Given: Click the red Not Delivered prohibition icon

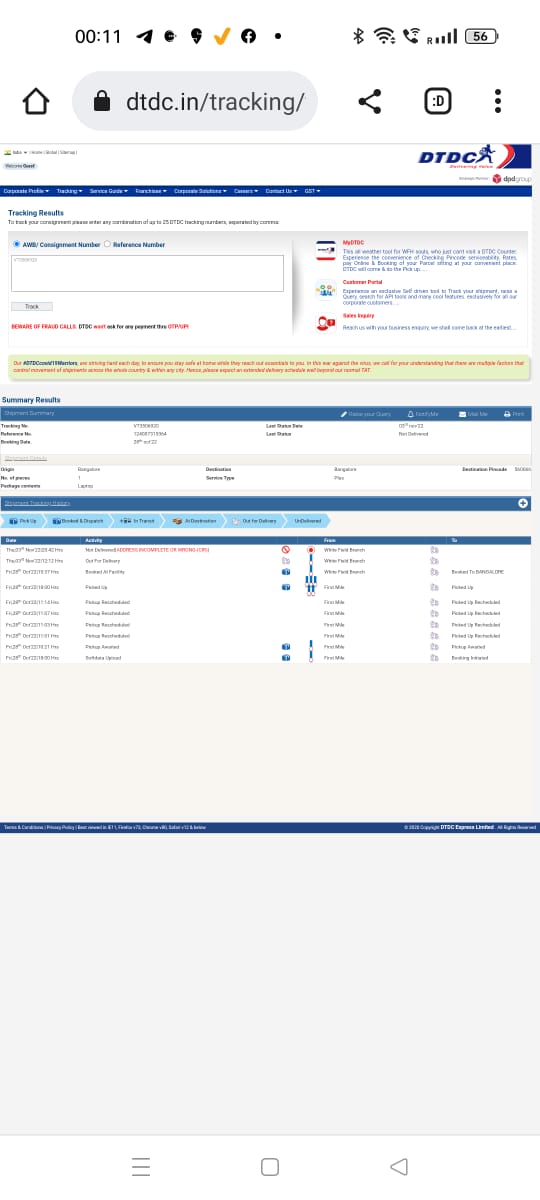Looking at the screenshot, I should pos(286,550).
